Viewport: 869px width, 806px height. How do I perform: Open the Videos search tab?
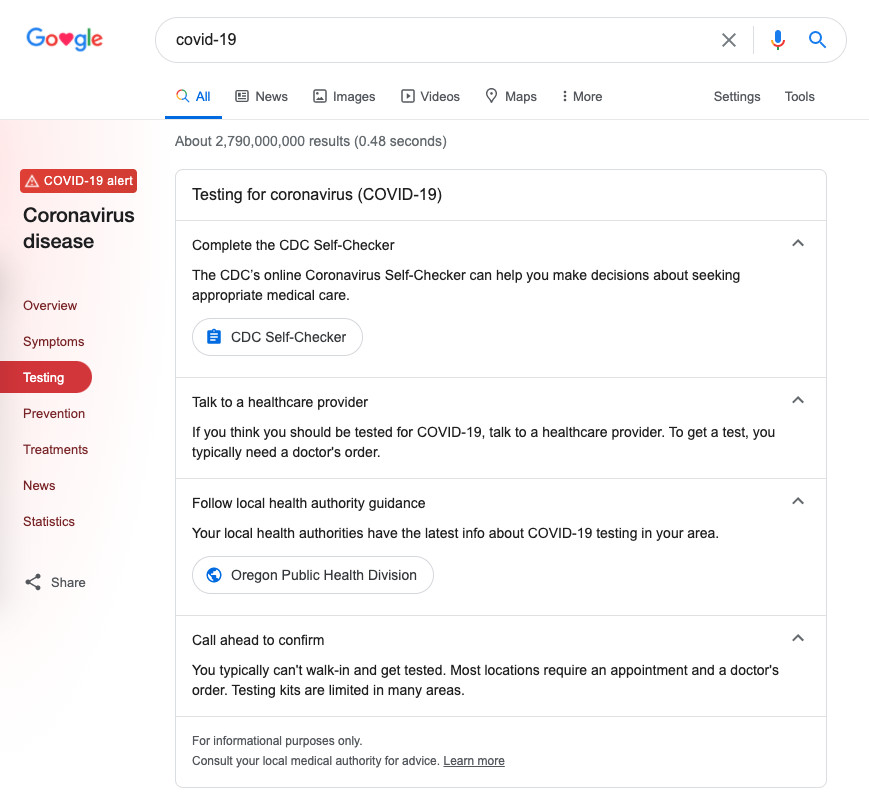[430, 97]
